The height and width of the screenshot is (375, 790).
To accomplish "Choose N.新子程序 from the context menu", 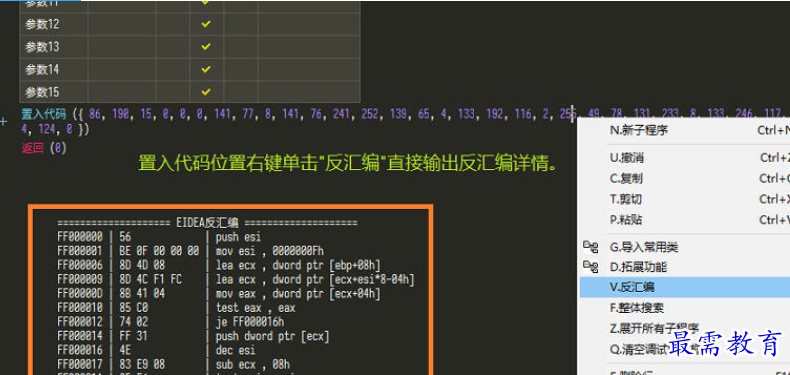I will tap(639, 130).
